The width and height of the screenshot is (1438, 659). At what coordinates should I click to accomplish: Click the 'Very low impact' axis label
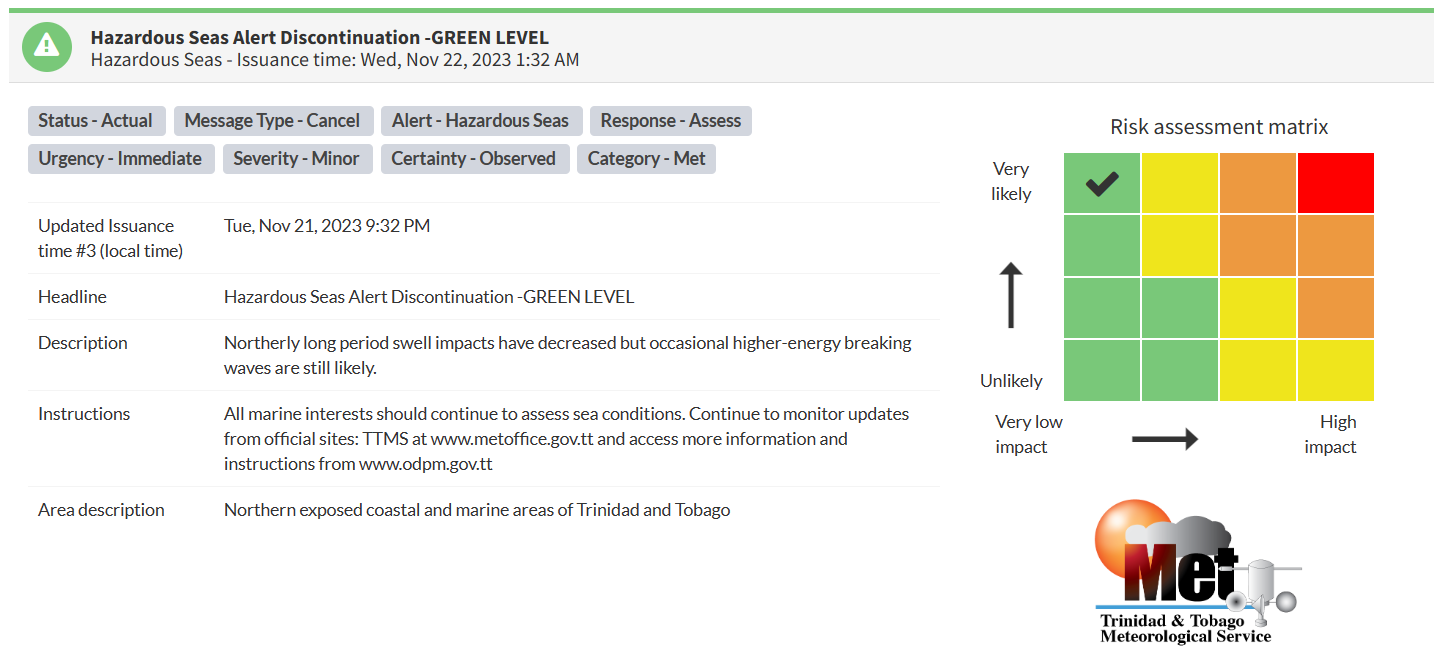(x=1029, y=434)
